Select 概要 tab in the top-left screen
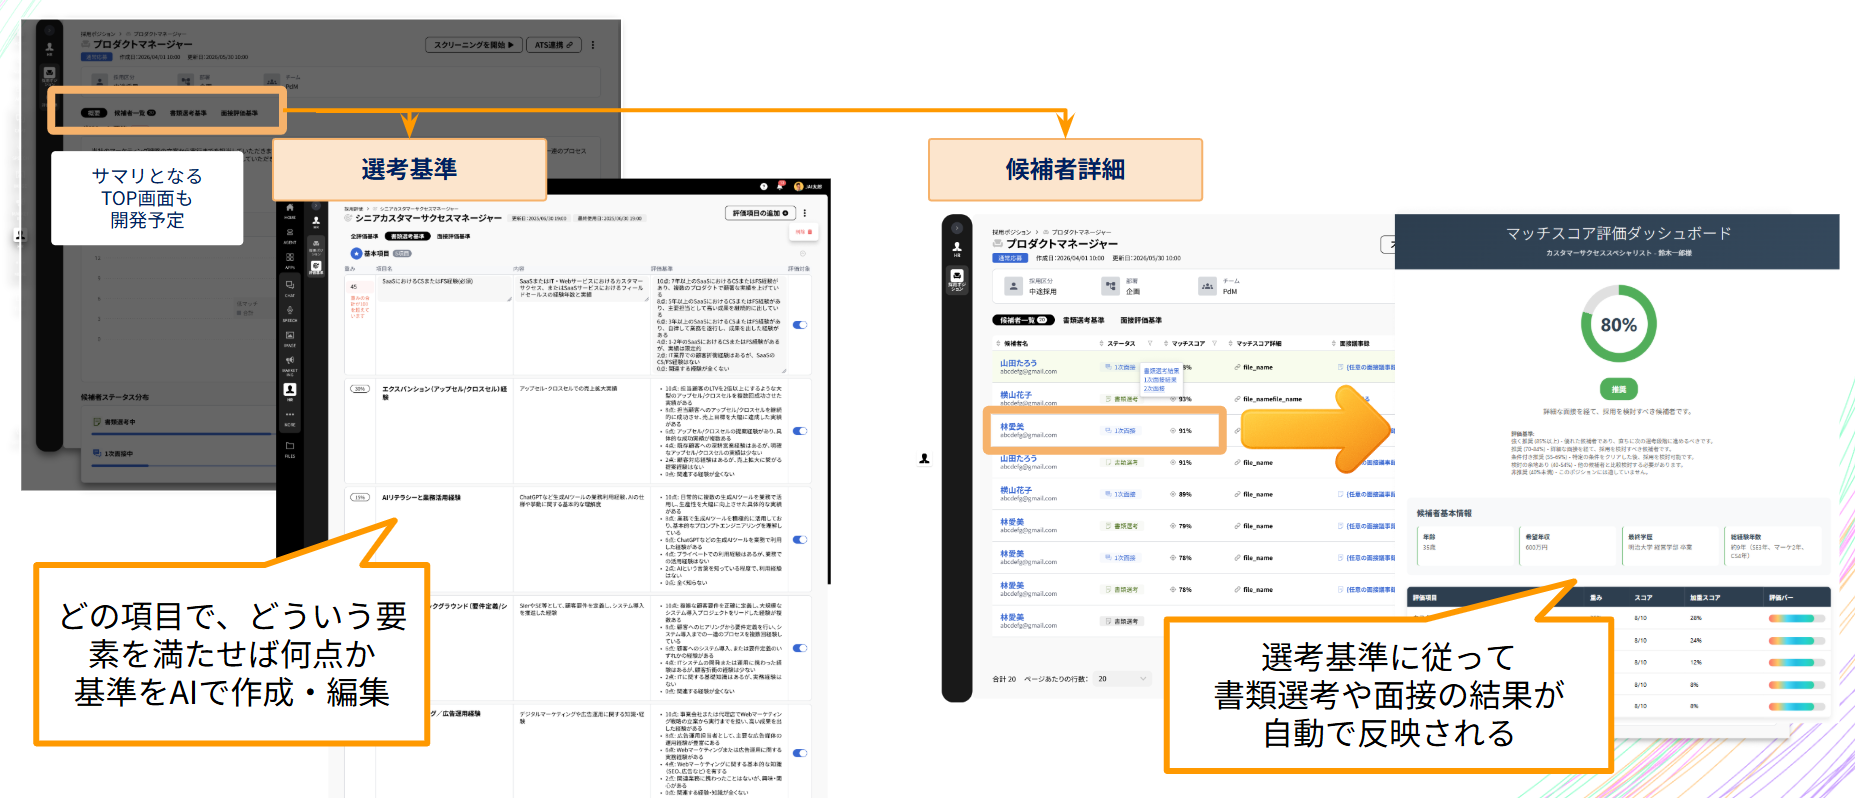The width and height of the screenshot is (1855, 798). click(x=94, y=113)
